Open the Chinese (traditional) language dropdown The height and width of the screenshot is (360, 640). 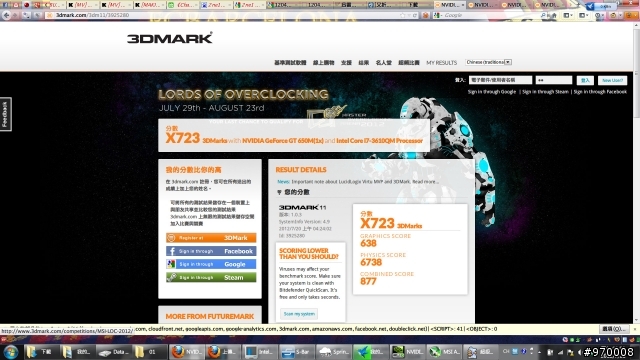[488, 62]
